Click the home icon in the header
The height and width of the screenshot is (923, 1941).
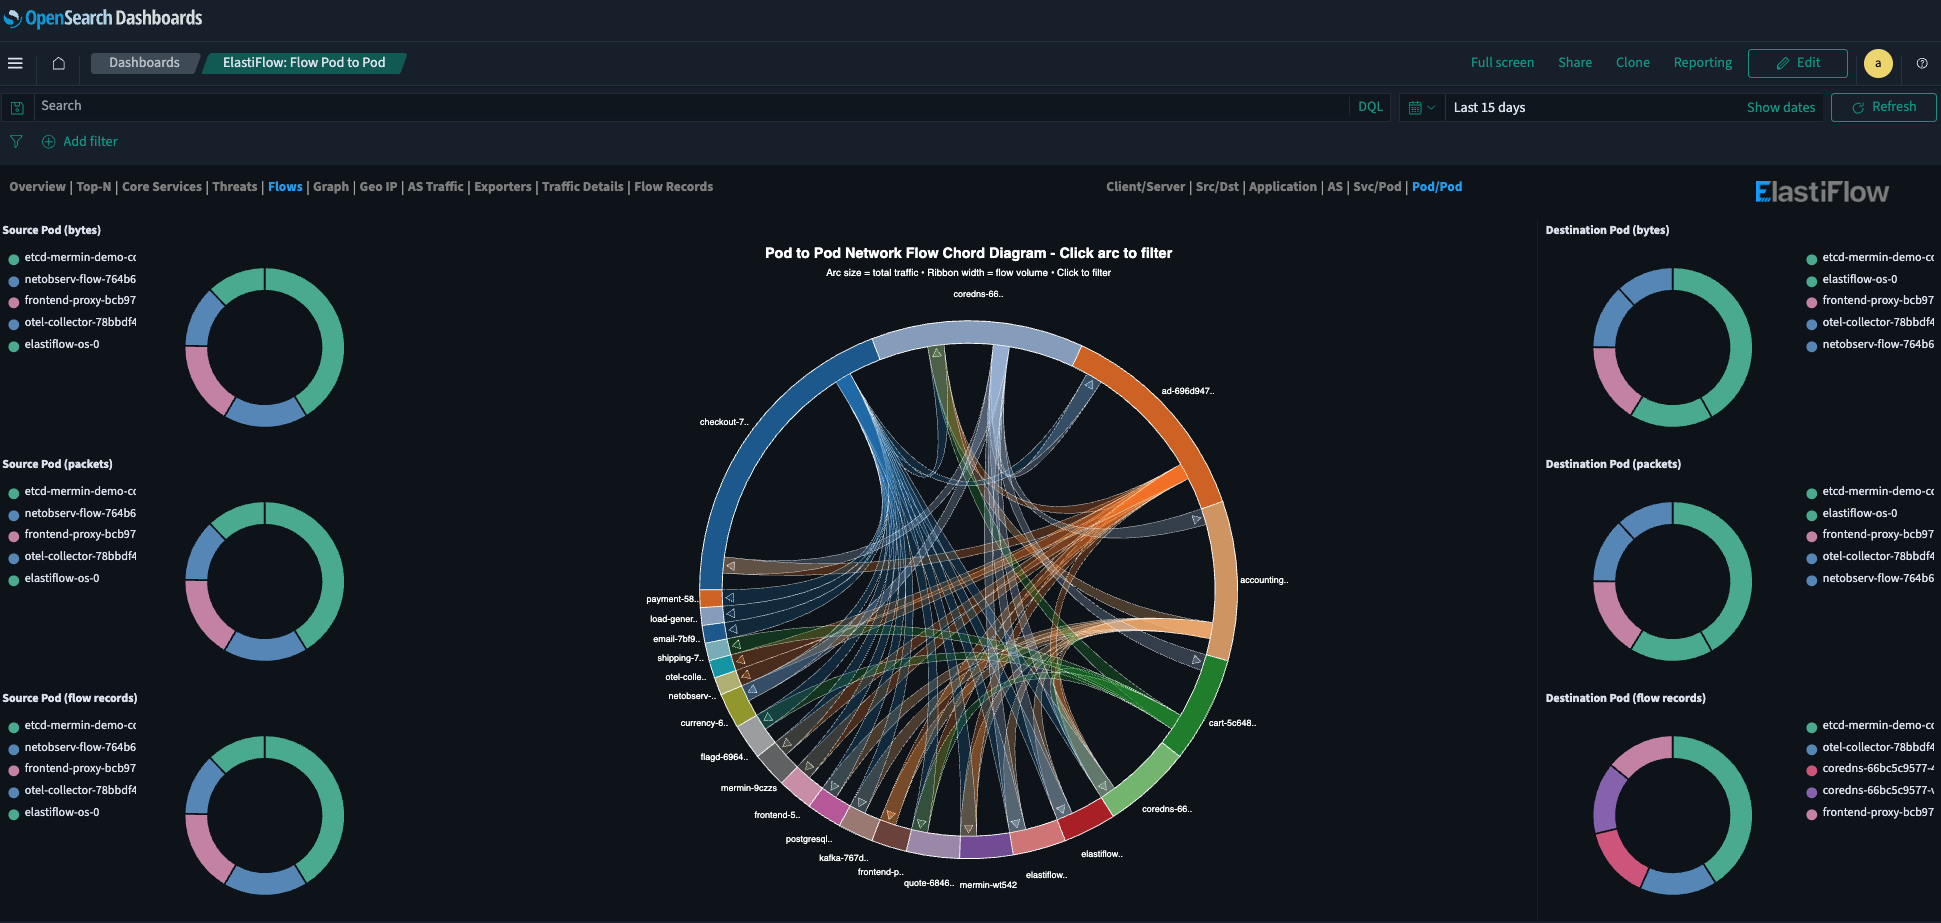pos(57,62)
